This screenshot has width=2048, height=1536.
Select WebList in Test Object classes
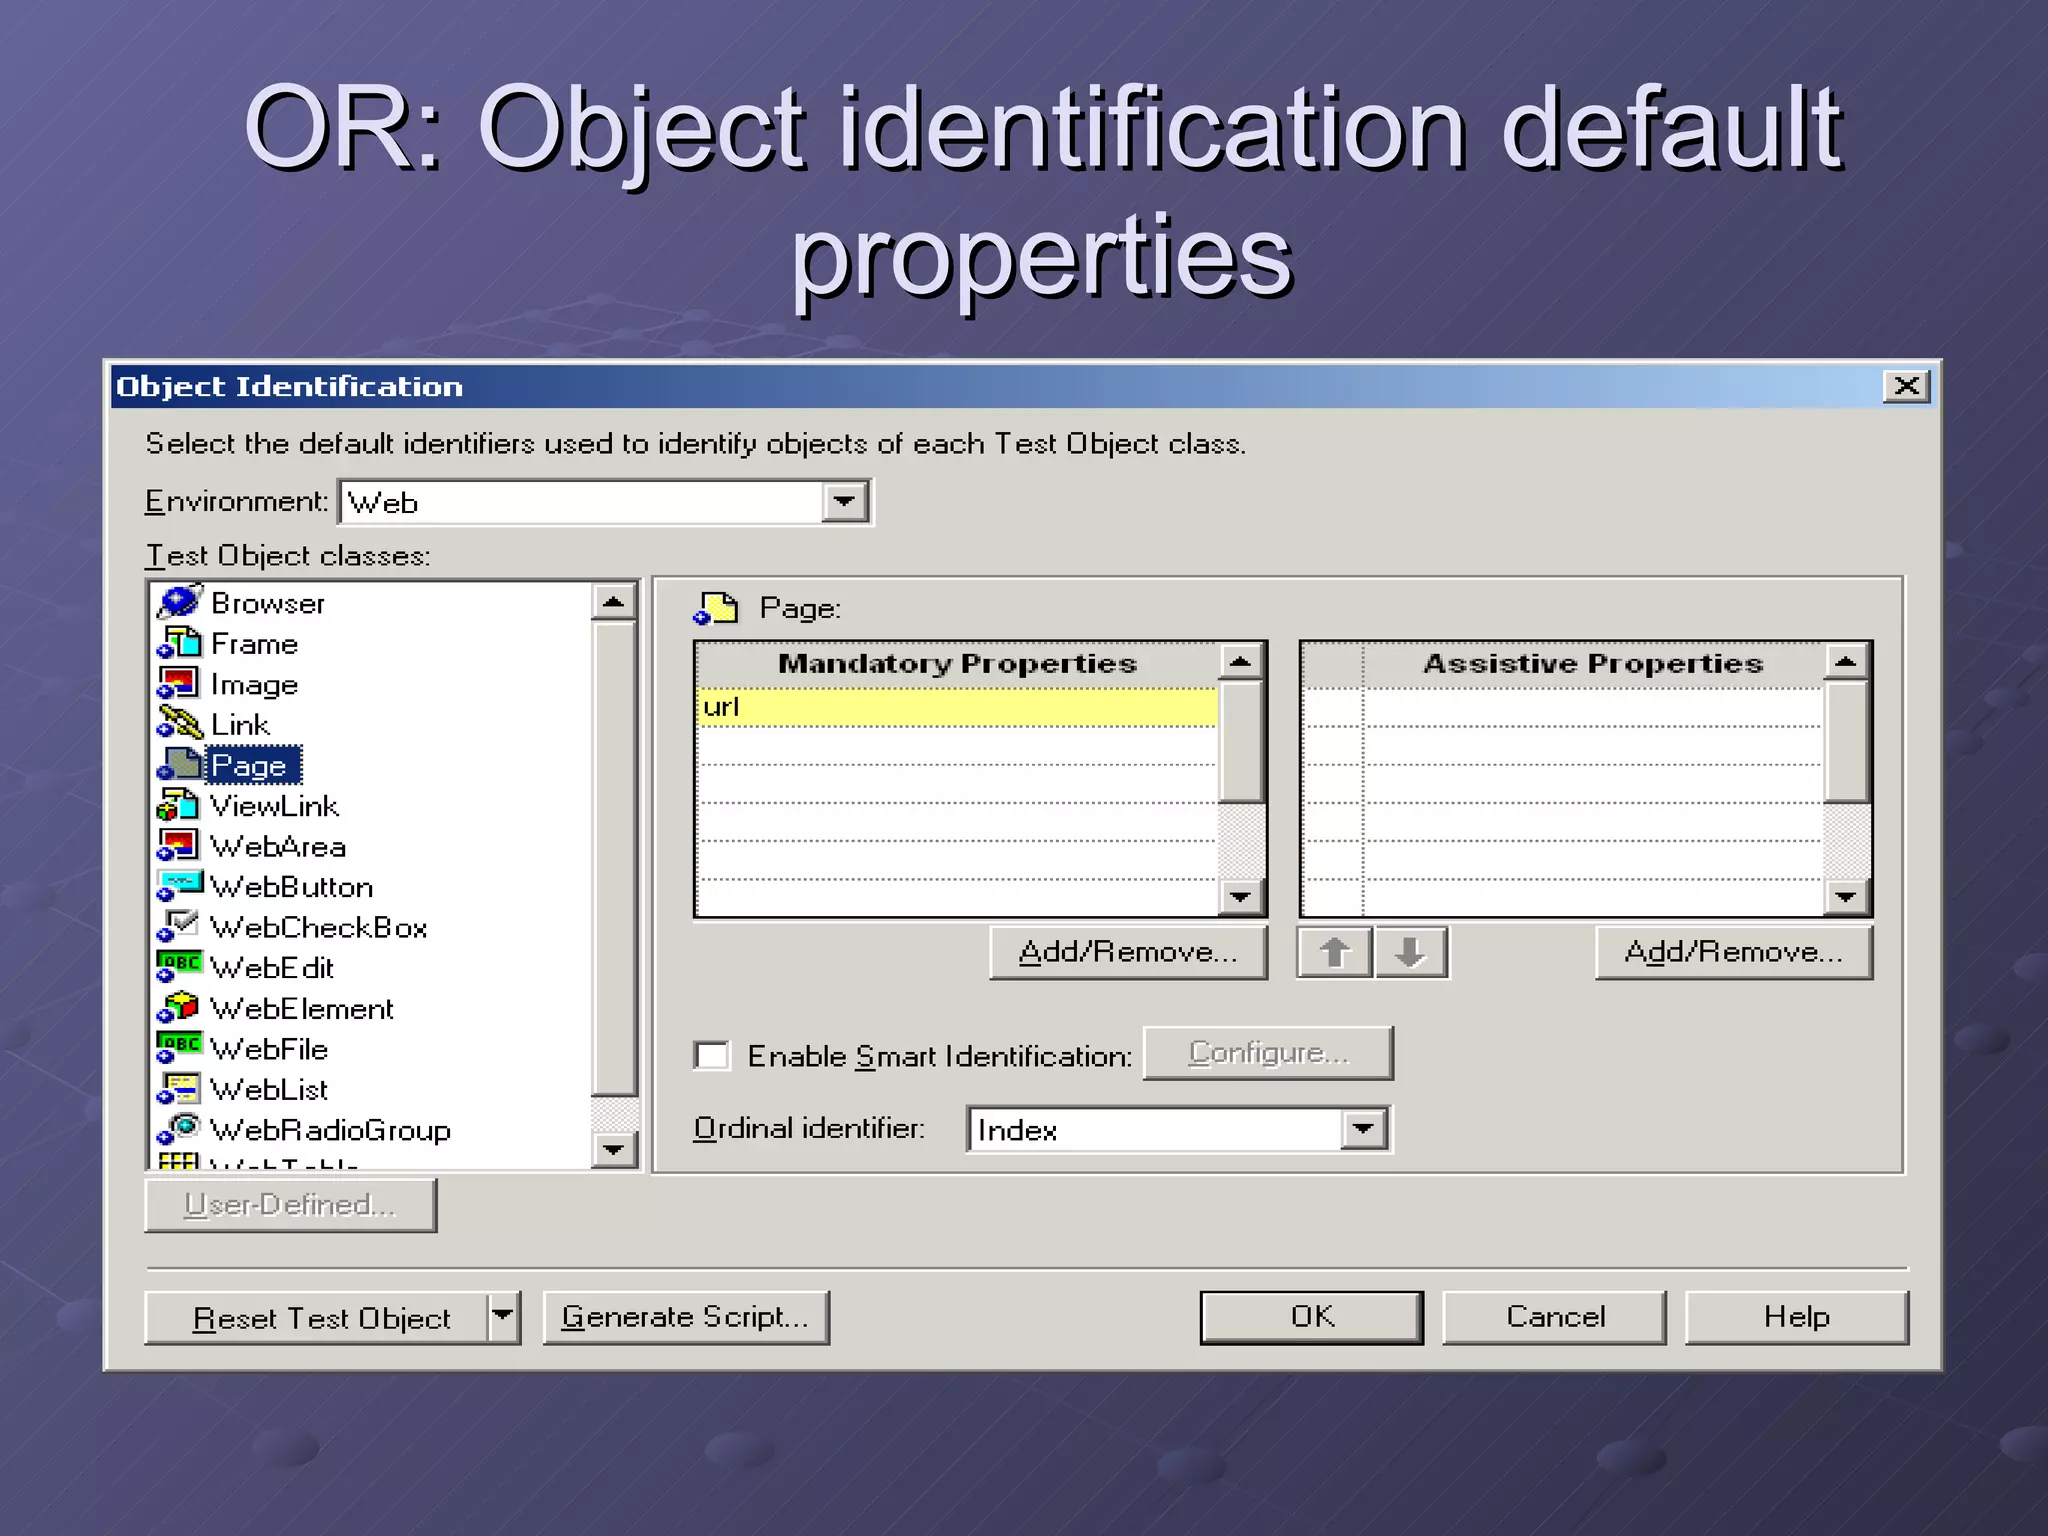(x=268, y=1090)
